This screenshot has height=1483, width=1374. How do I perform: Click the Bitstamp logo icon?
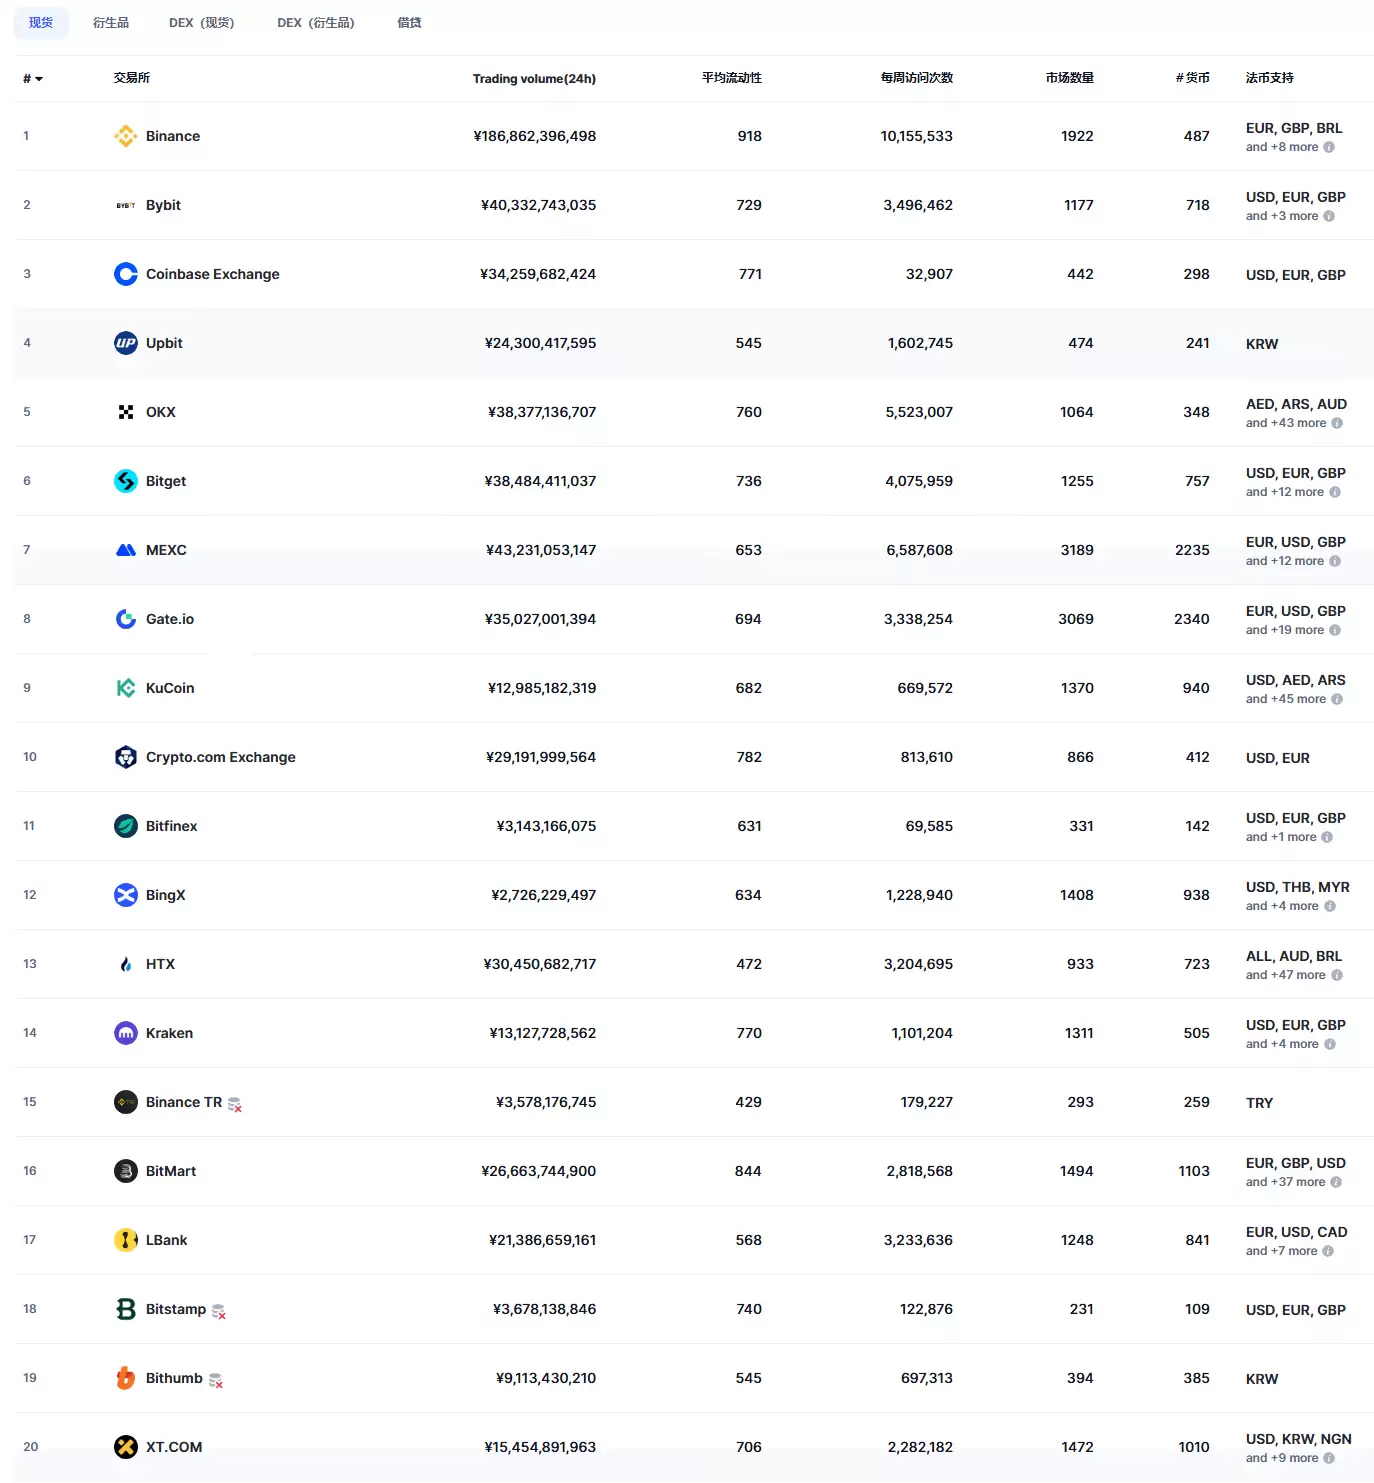[x=126, y=1309]
